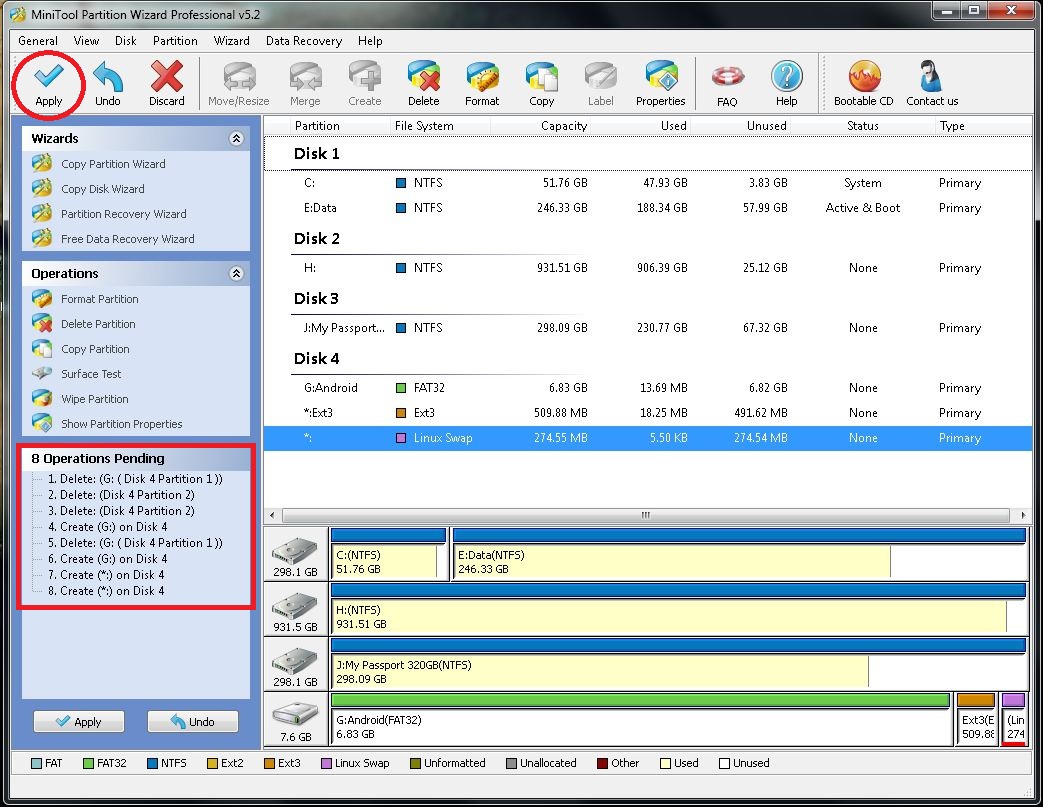
Task: Select pending operation 4 Create G:
Action: (108, 527)
